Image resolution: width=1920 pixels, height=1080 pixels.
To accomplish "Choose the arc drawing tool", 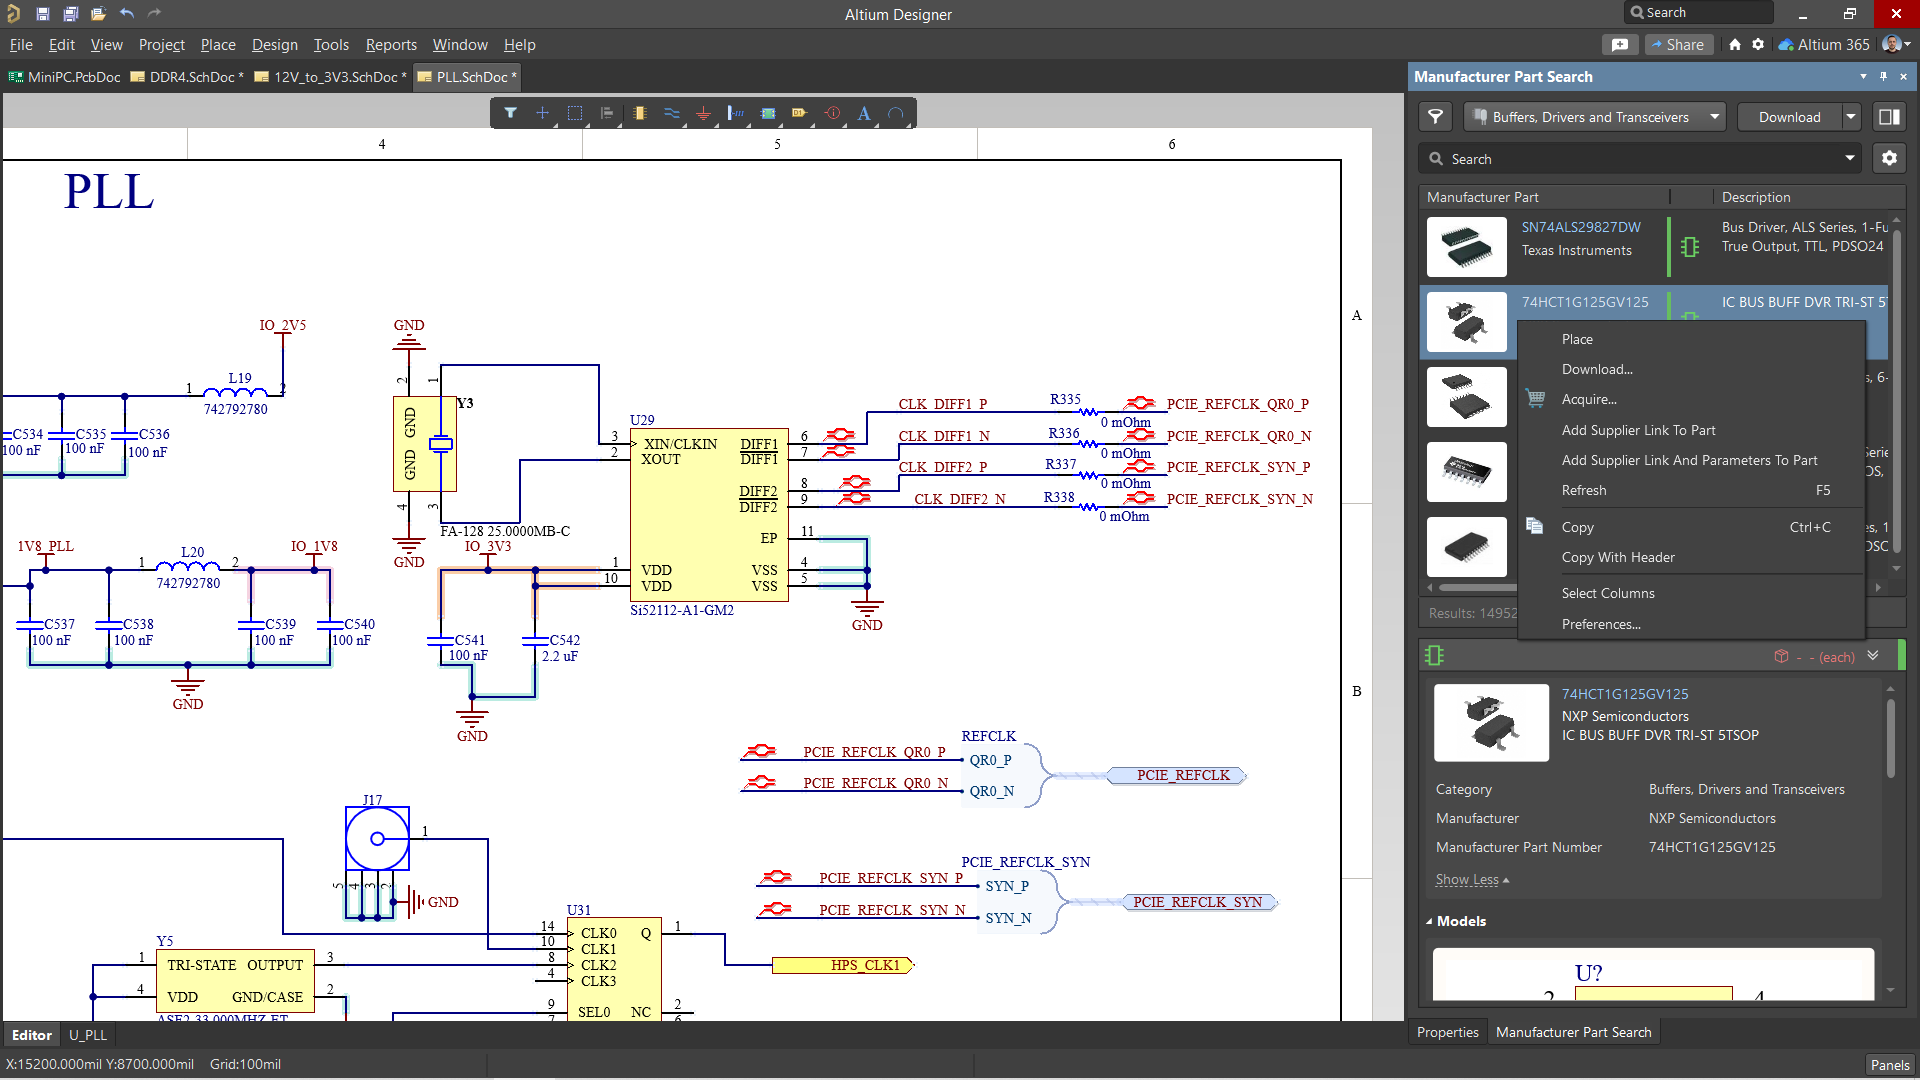I will tap(896, 113).
